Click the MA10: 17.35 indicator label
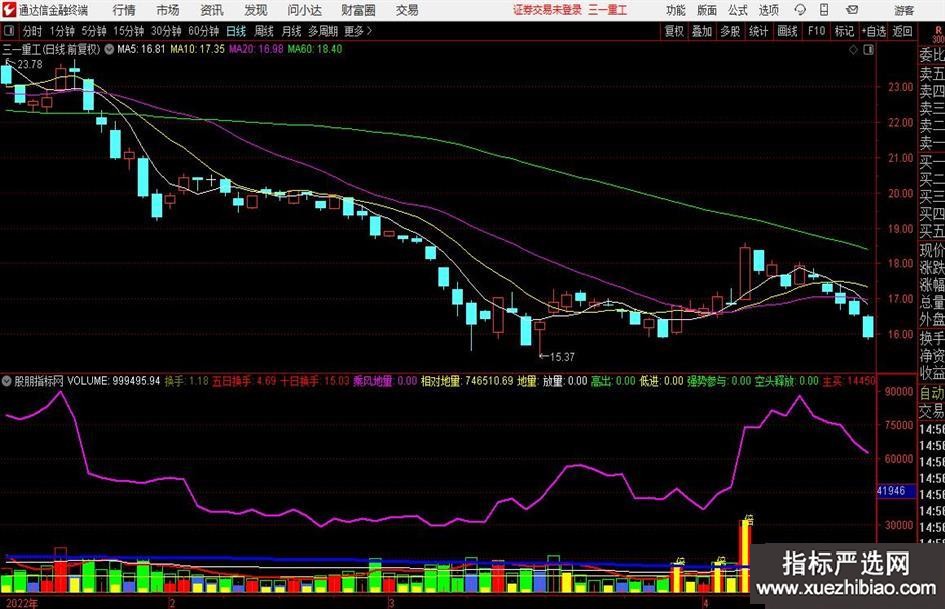This screenshot has height=609, width=945. 197,49
